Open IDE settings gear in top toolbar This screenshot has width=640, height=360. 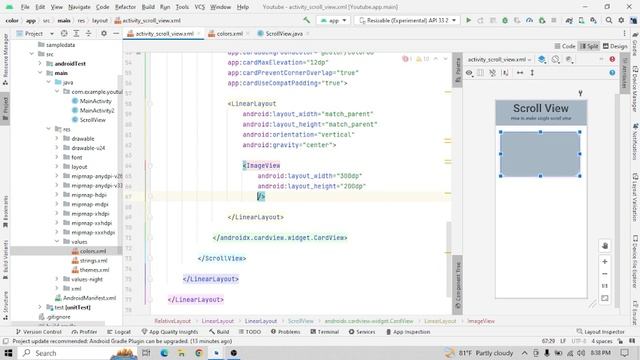[621, 20]
